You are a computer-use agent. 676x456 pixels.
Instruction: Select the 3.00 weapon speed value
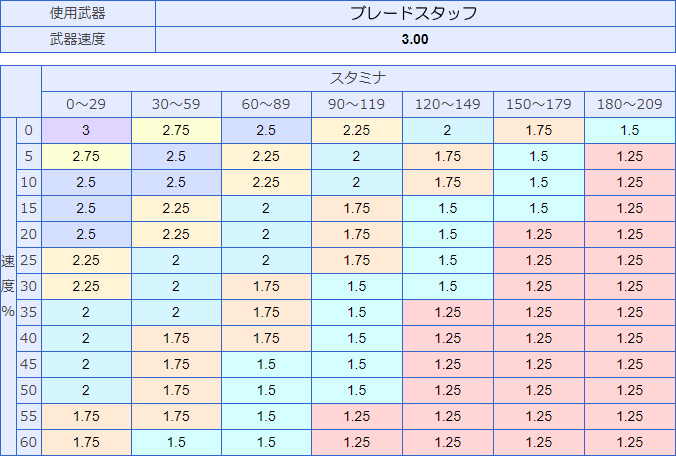pos(415,39)
